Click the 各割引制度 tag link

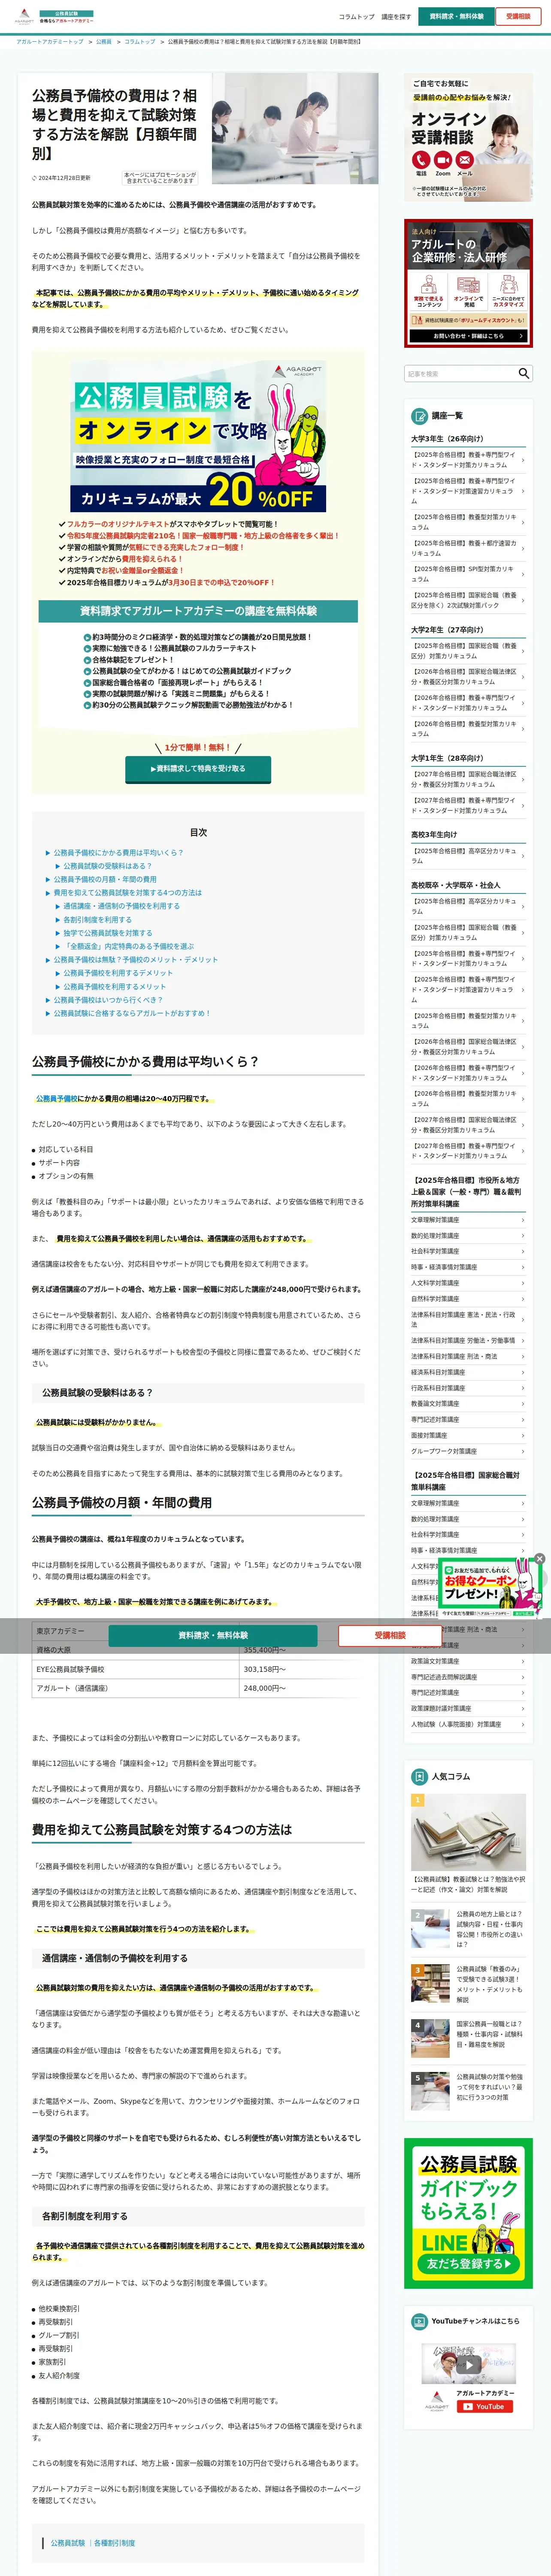114,2542
